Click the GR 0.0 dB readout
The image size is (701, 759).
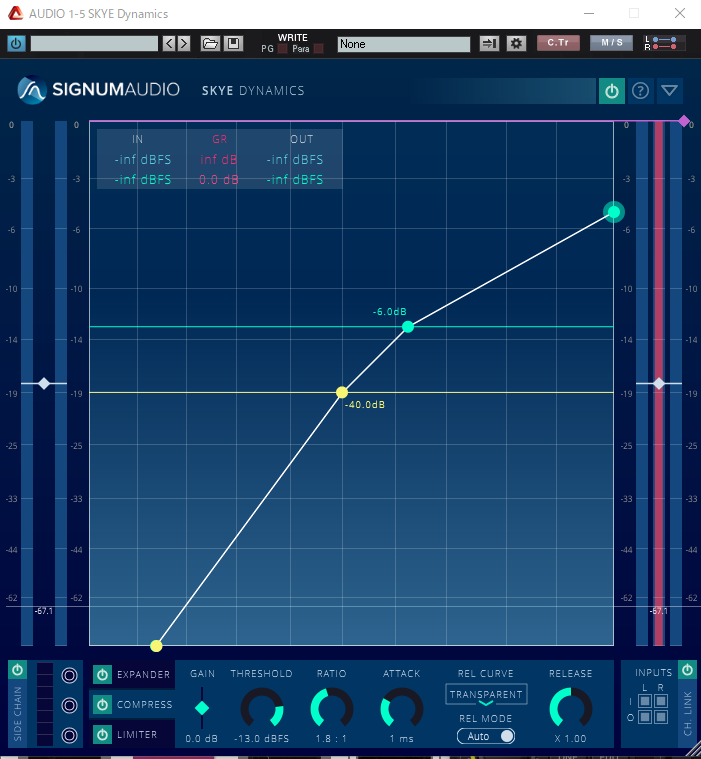tap(219, 180)
